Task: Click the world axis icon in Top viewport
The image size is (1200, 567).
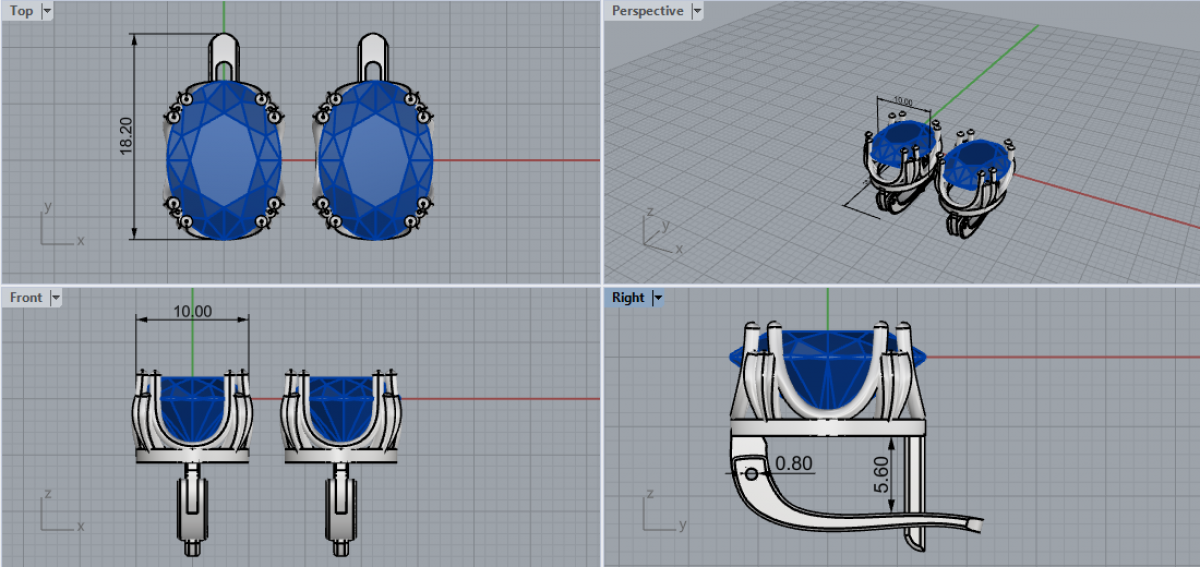Action: 58,228
